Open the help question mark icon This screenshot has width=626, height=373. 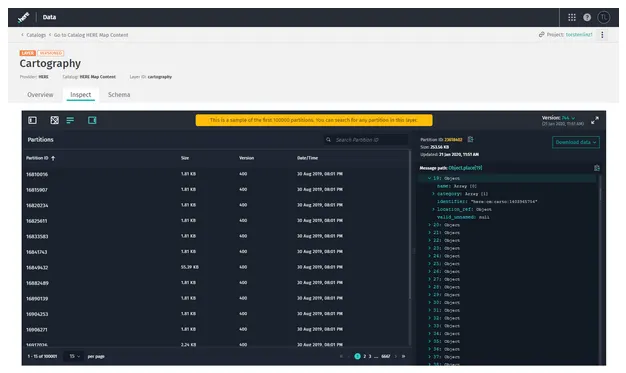pyautogui.click(x=587, y=17)
